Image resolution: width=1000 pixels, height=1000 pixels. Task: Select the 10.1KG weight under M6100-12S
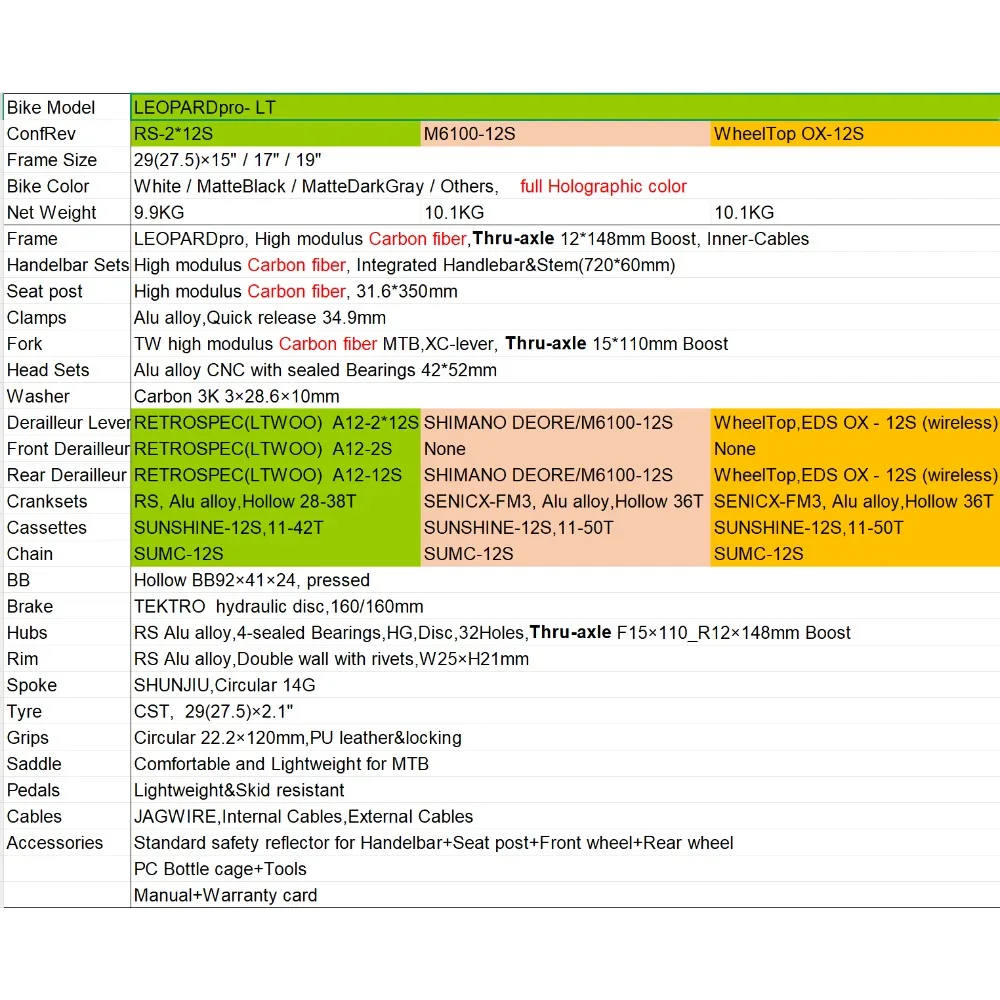click(x=565, y=212)
